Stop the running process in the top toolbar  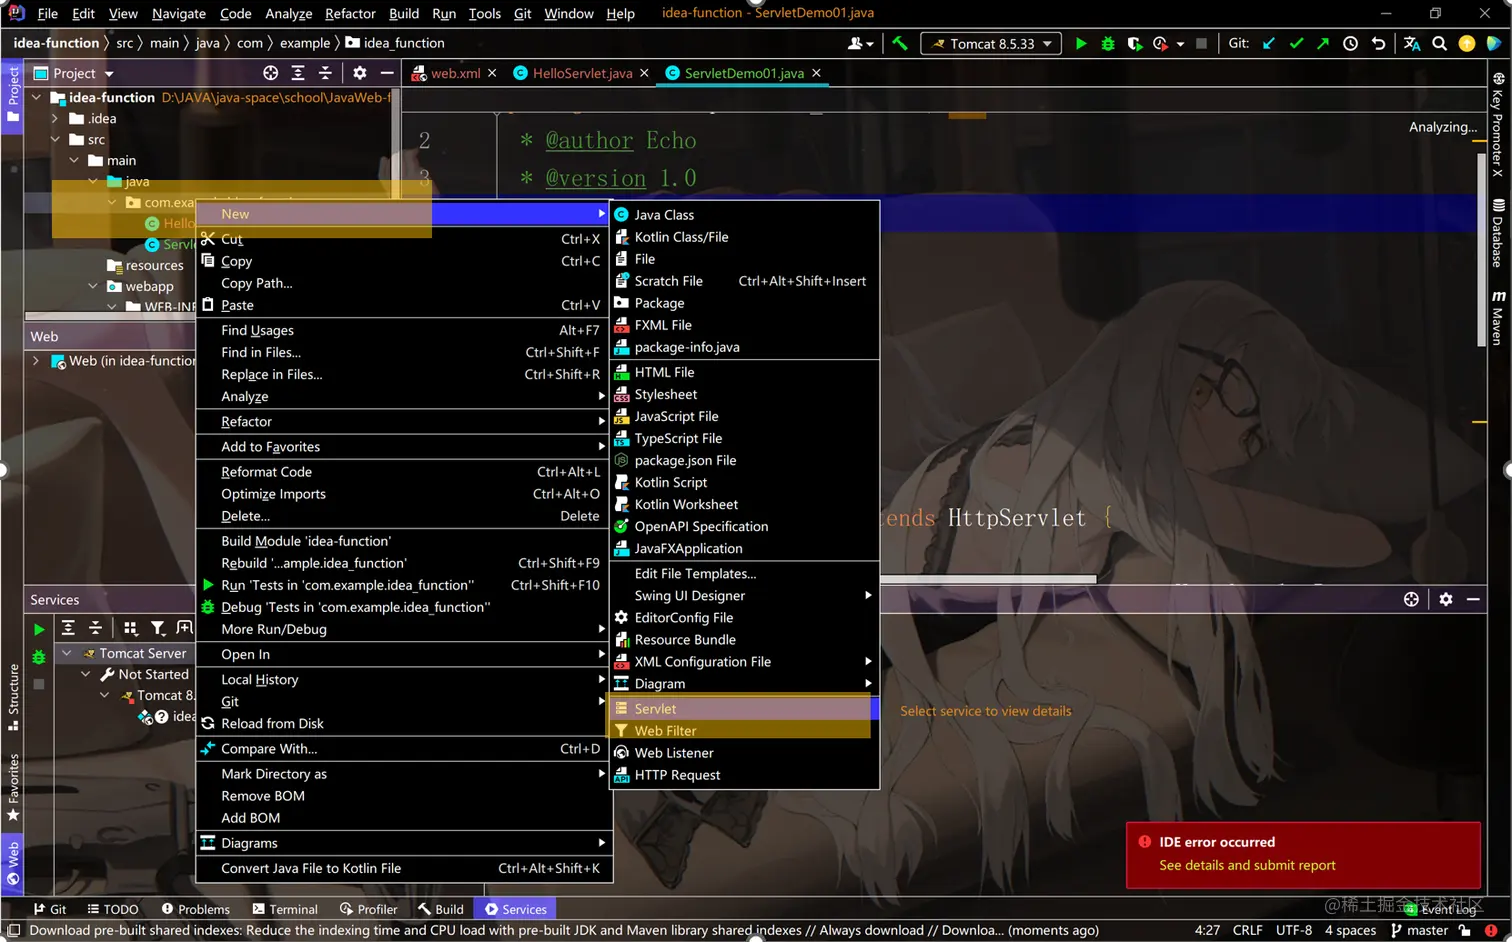point(1201,43)
